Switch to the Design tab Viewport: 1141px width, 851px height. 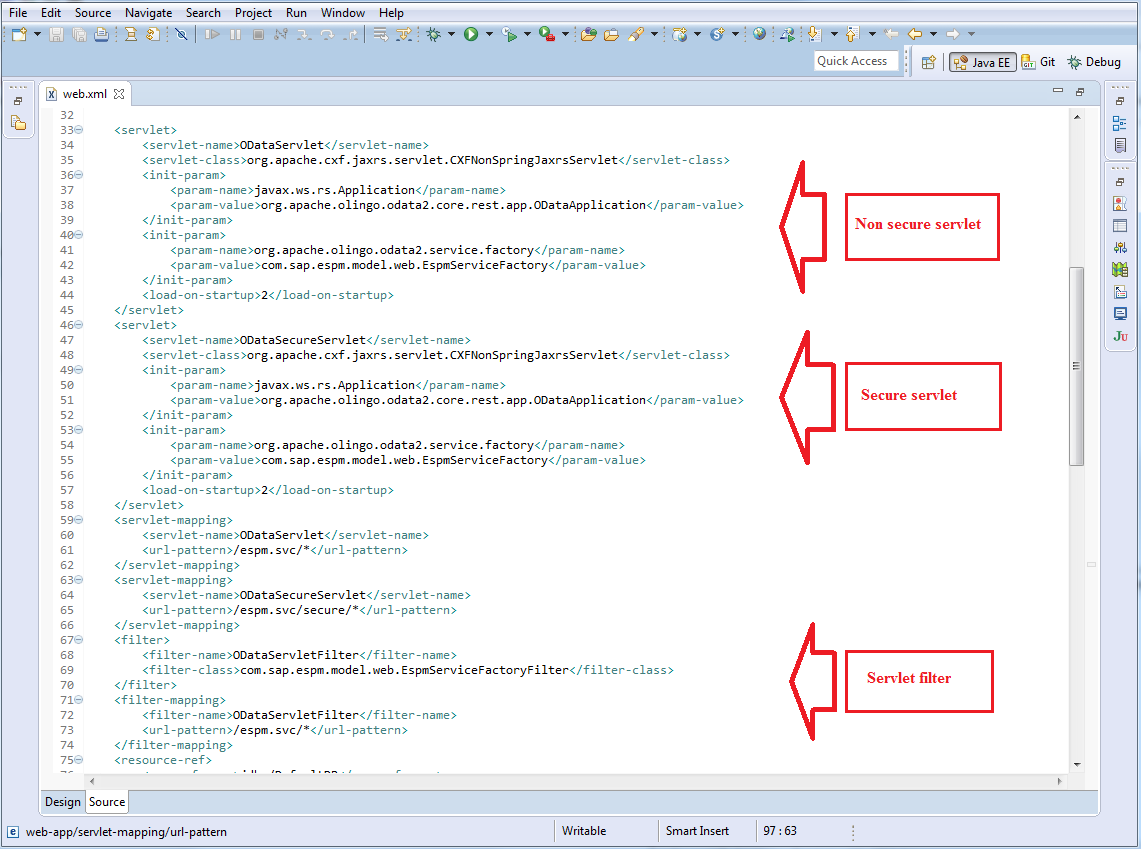tap(63, 802)
